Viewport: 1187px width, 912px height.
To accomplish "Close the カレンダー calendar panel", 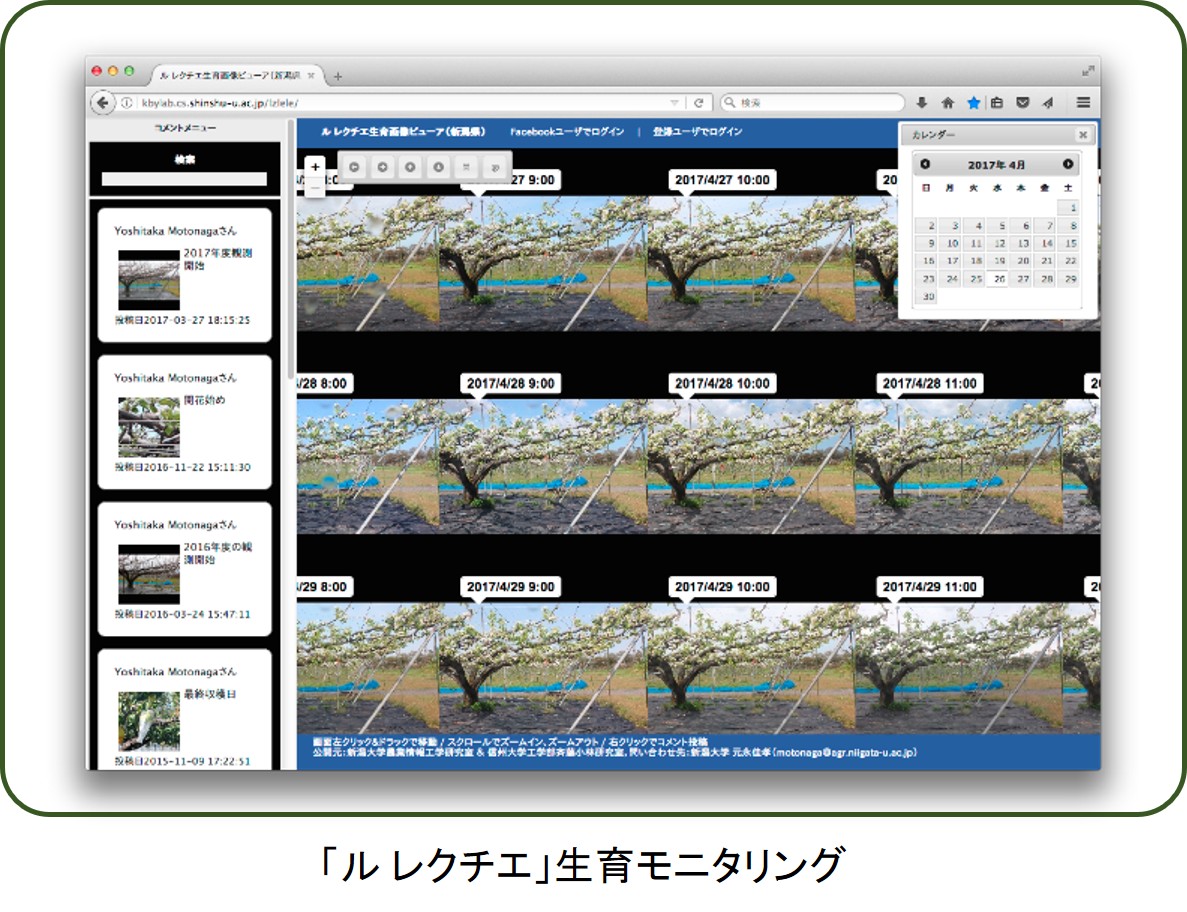I will coord(1082,135).
